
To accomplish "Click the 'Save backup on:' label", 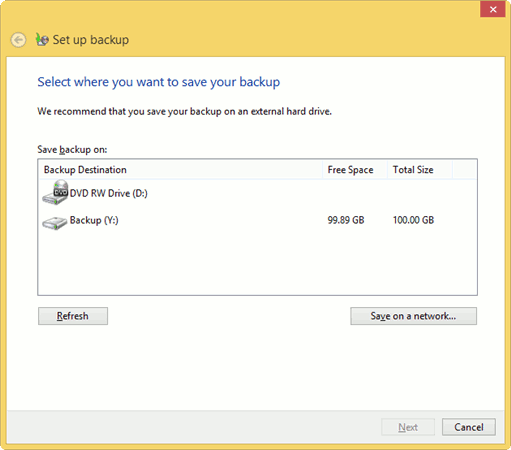I will (72, 150).
